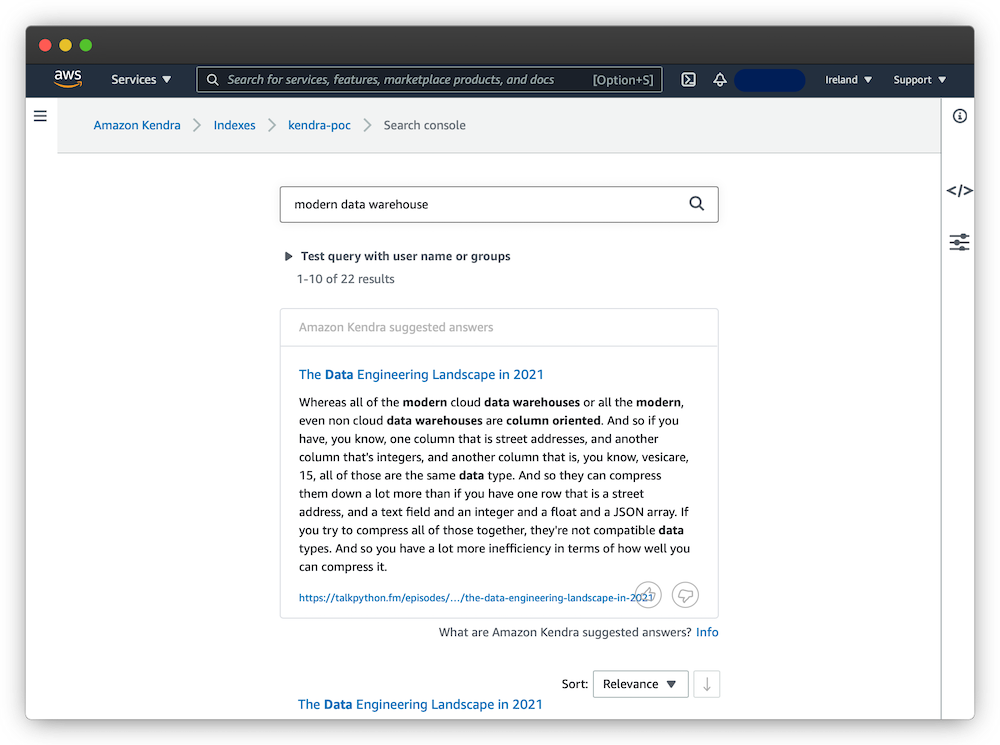Open Info link about suggested answers
Image resolution: width=1000 pixels, height=745 pixels.
pyautogui.click(x=707, y=632)
